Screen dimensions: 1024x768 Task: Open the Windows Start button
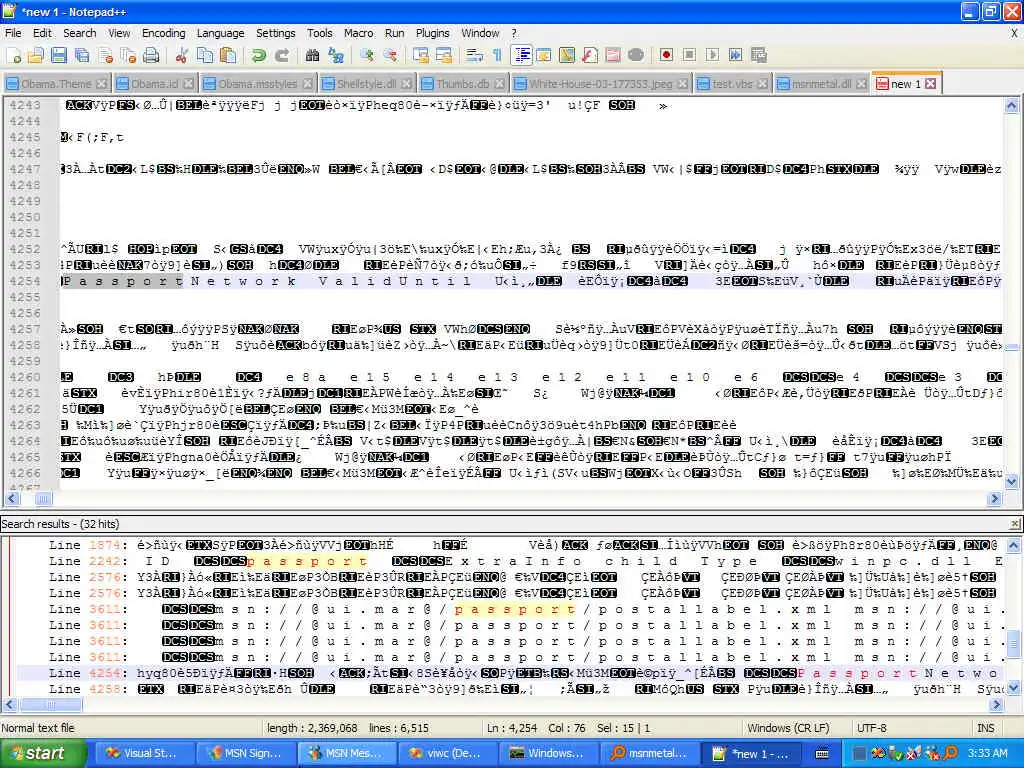[x=43, y=753]
